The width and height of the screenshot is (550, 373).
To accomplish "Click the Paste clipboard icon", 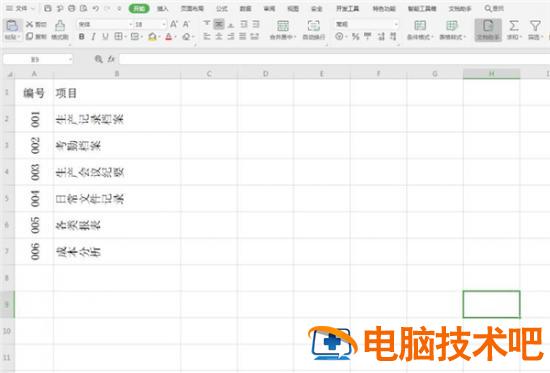I will pos(12,26).
